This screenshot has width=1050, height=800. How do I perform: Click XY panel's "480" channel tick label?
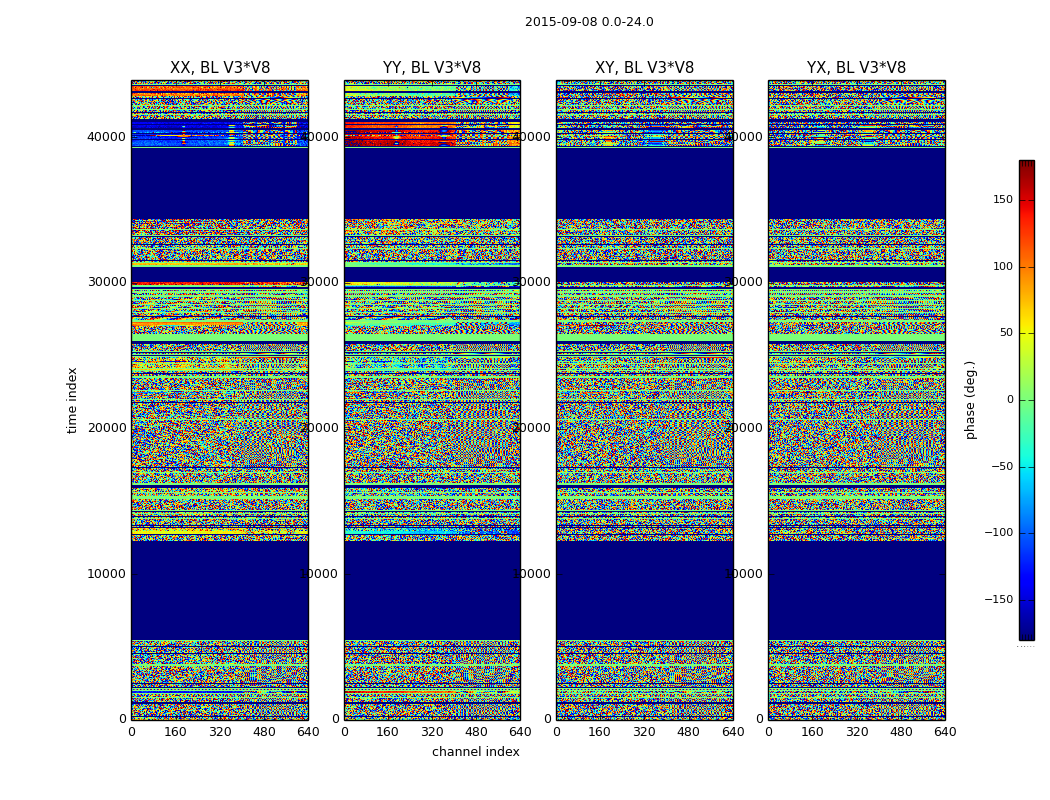[688, 732]
